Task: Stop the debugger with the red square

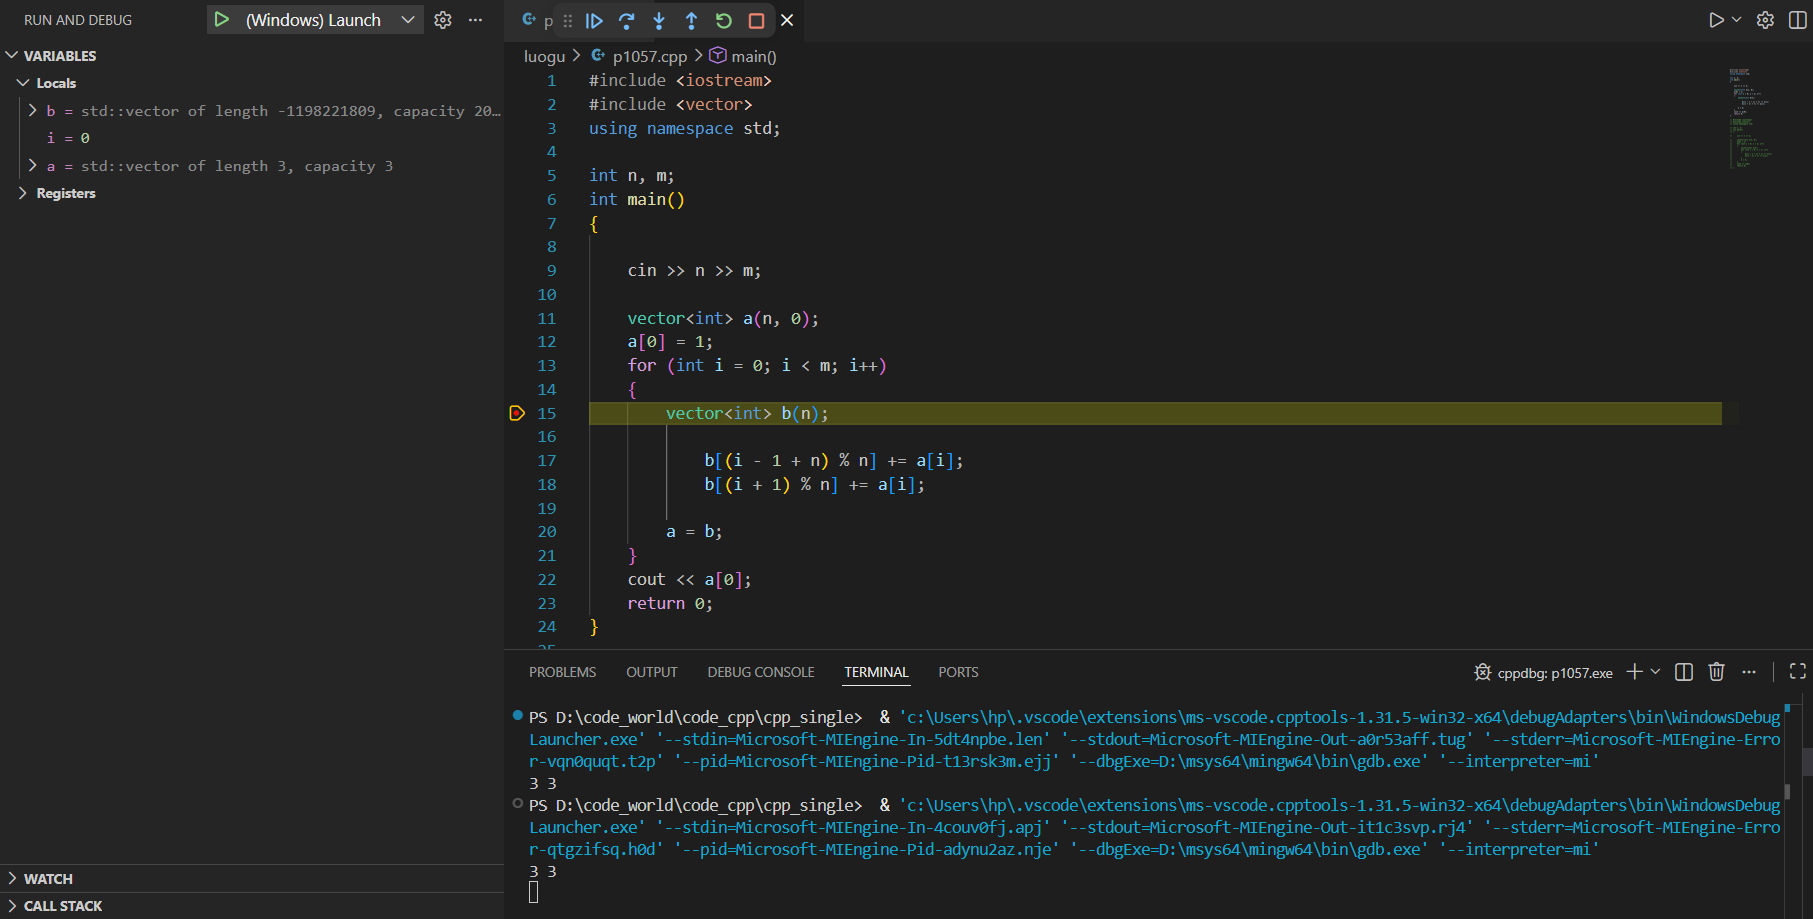Action: coord(756,20)
